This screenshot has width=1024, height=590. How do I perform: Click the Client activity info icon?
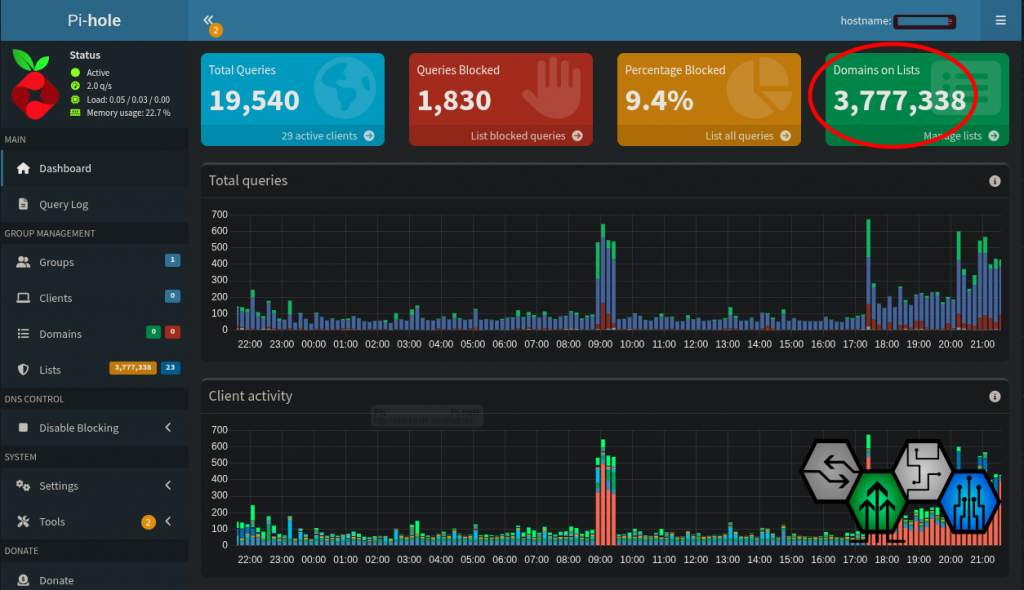click(x=994, y=396)
